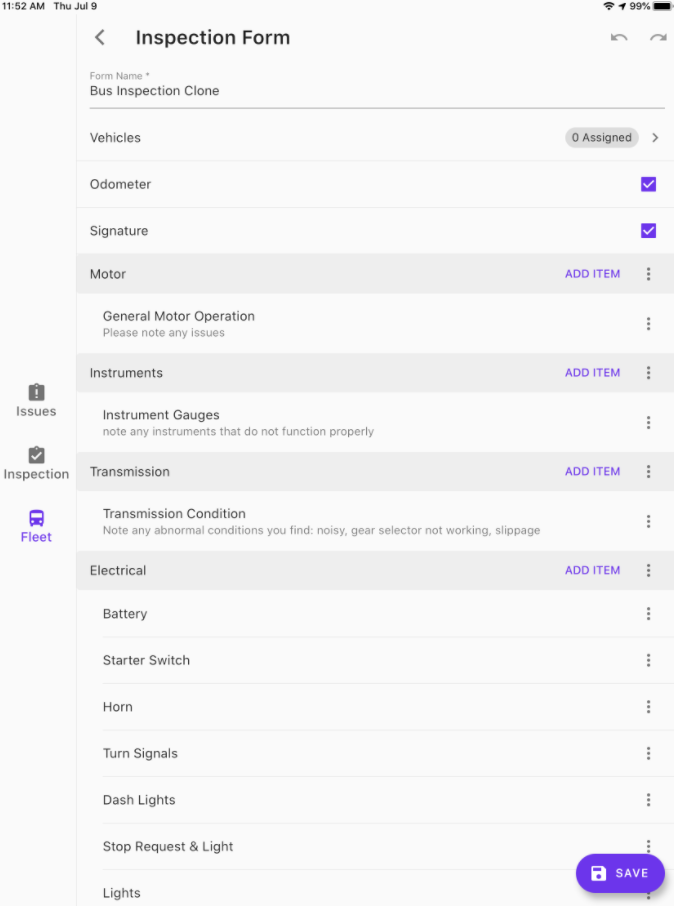
Task: Add item to the Motor section
Action: 592,274
